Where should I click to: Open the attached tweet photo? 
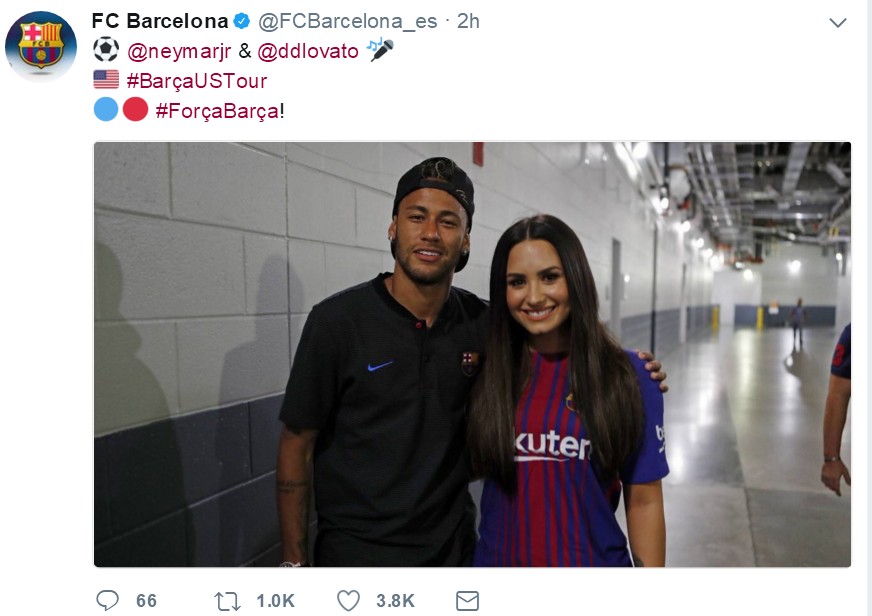pos(472,354)
